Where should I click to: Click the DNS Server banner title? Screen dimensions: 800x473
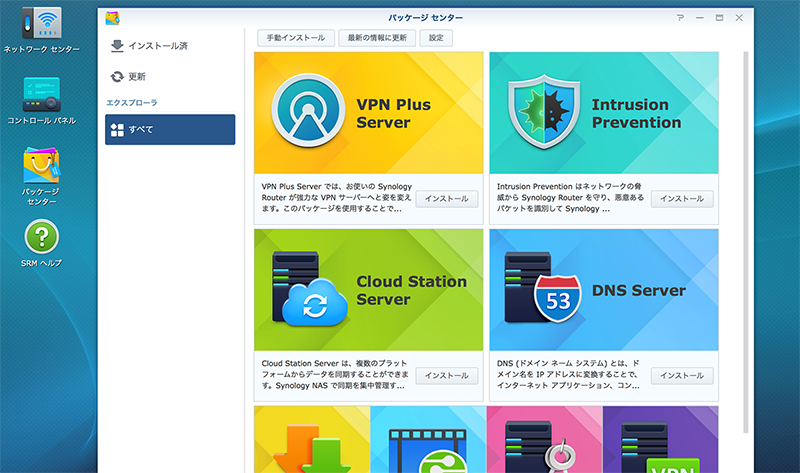click(x=639, y=290)
